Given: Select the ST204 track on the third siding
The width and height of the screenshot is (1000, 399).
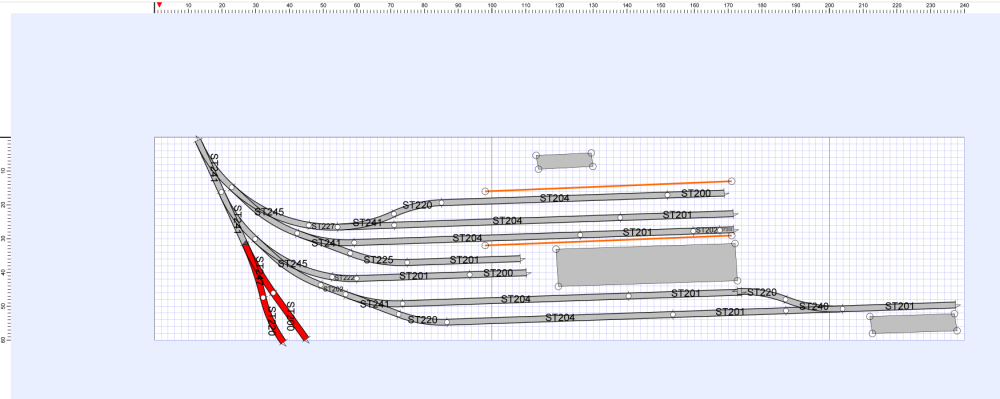Looking at the screenshot, I should (467, 238).
